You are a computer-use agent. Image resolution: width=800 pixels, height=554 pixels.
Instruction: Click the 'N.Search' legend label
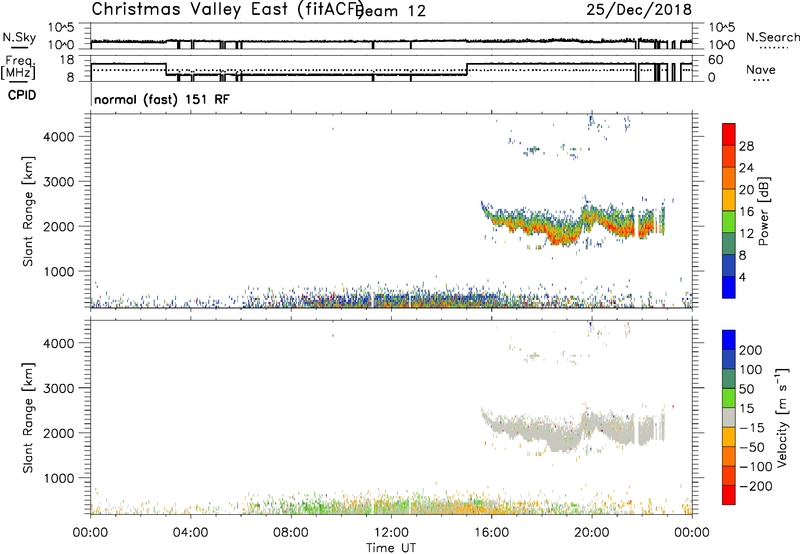coord(773,37)
